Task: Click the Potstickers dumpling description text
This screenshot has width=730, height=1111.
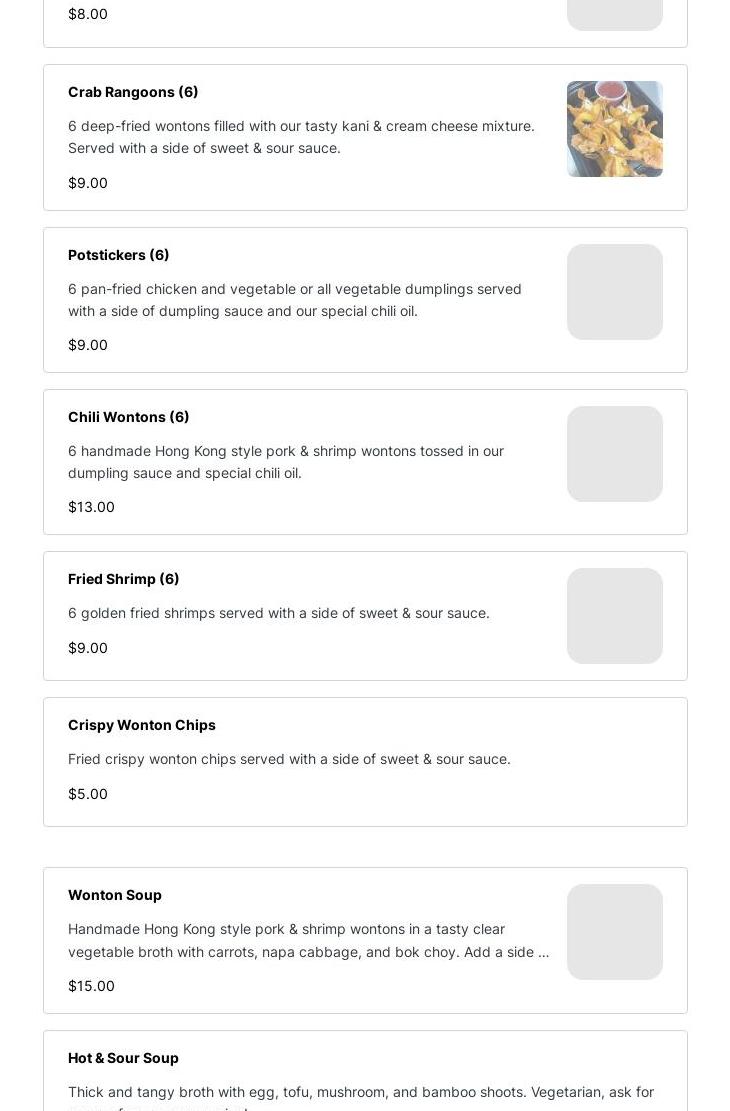Action: [295, 300]
